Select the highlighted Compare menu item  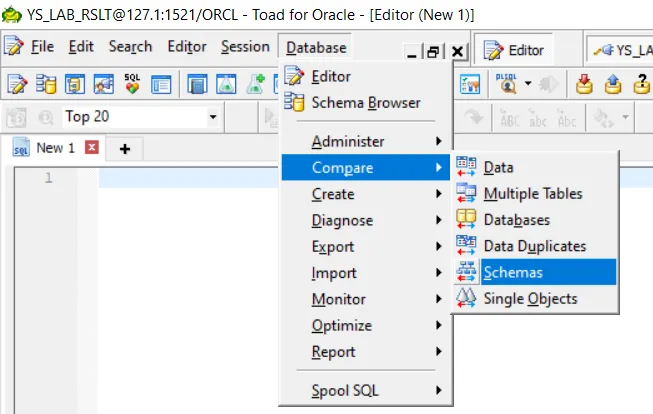coord(366,167)
